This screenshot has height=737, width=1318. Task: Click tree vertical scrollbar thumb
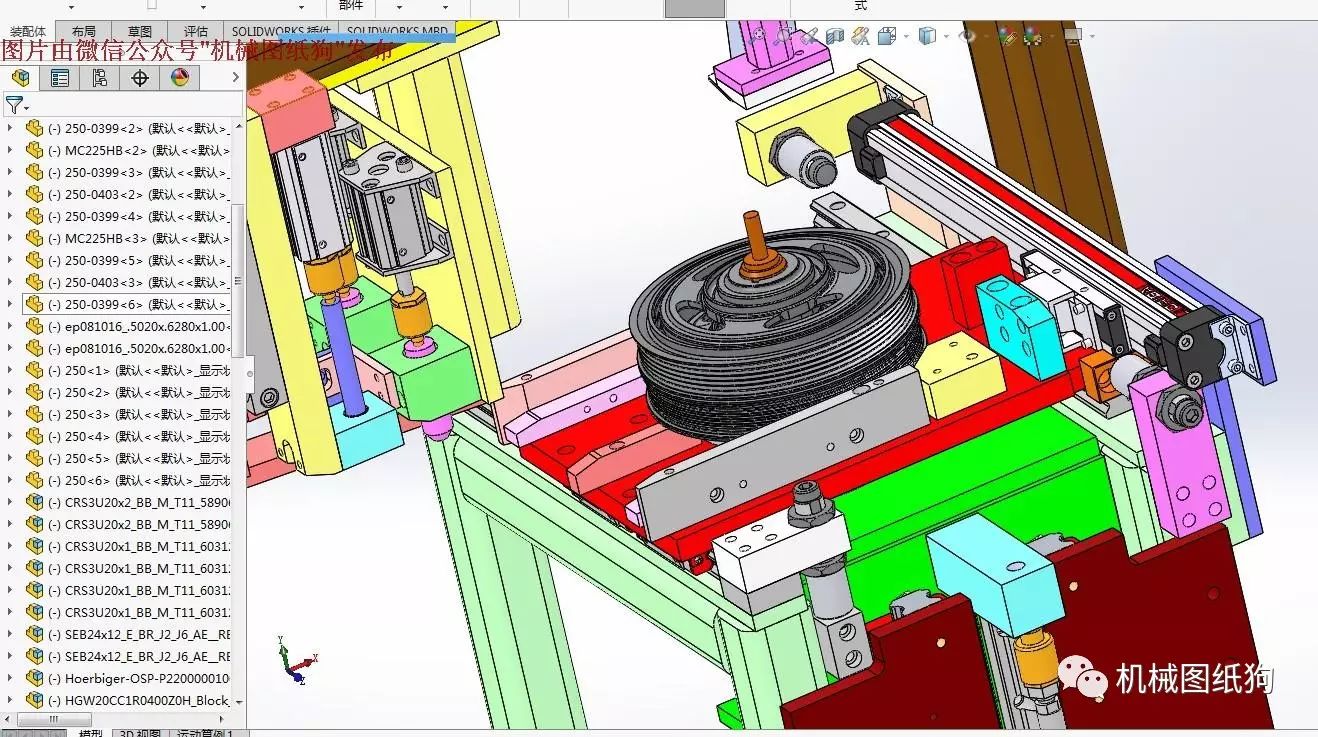(x=238, y=280)
